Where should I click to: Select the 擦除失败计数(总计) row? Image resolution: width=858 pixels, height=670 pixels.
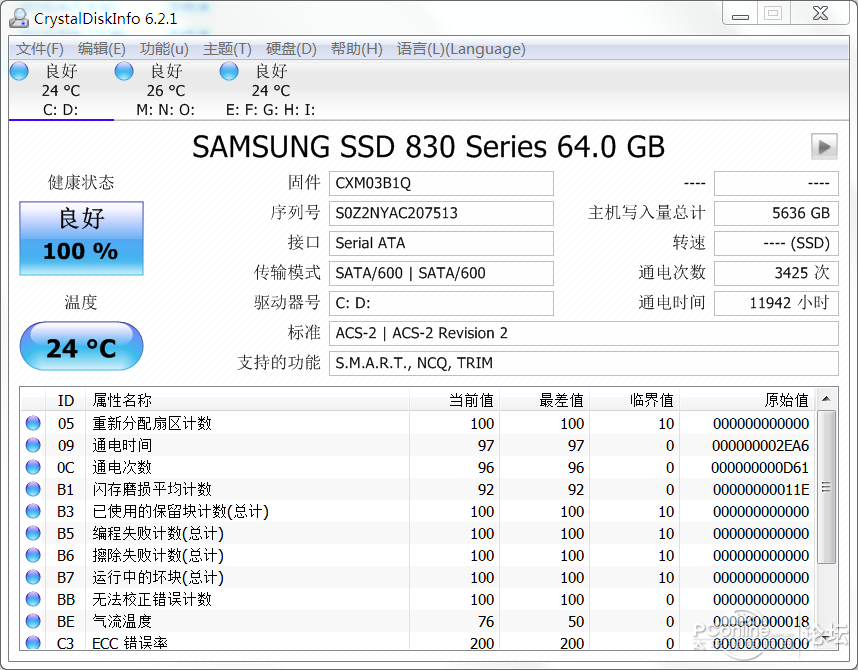tap(418, 555)
